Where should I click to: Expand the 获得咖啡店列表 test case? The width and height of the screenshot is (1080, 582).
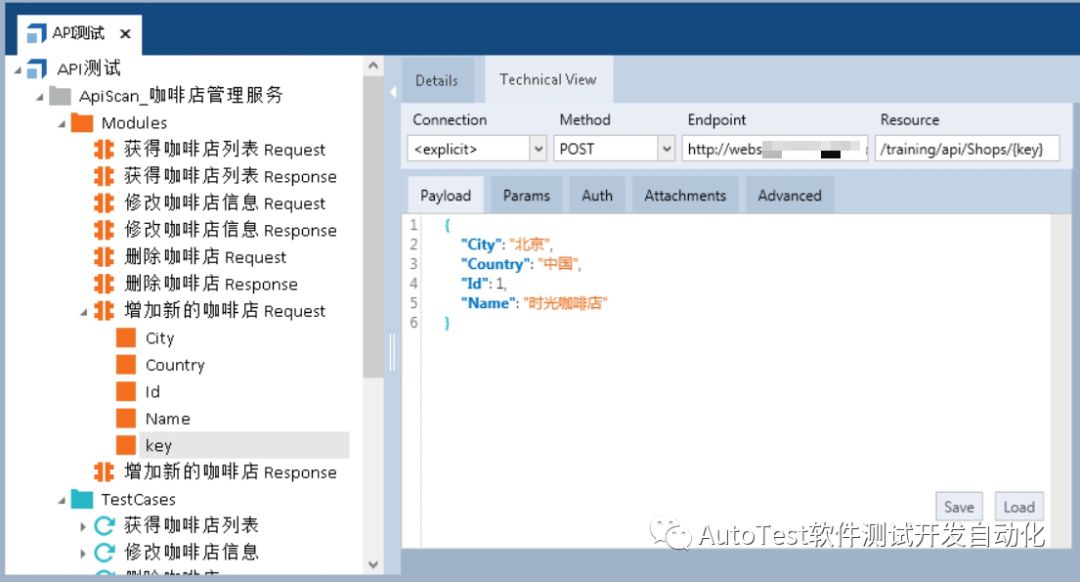coord(83,527)
